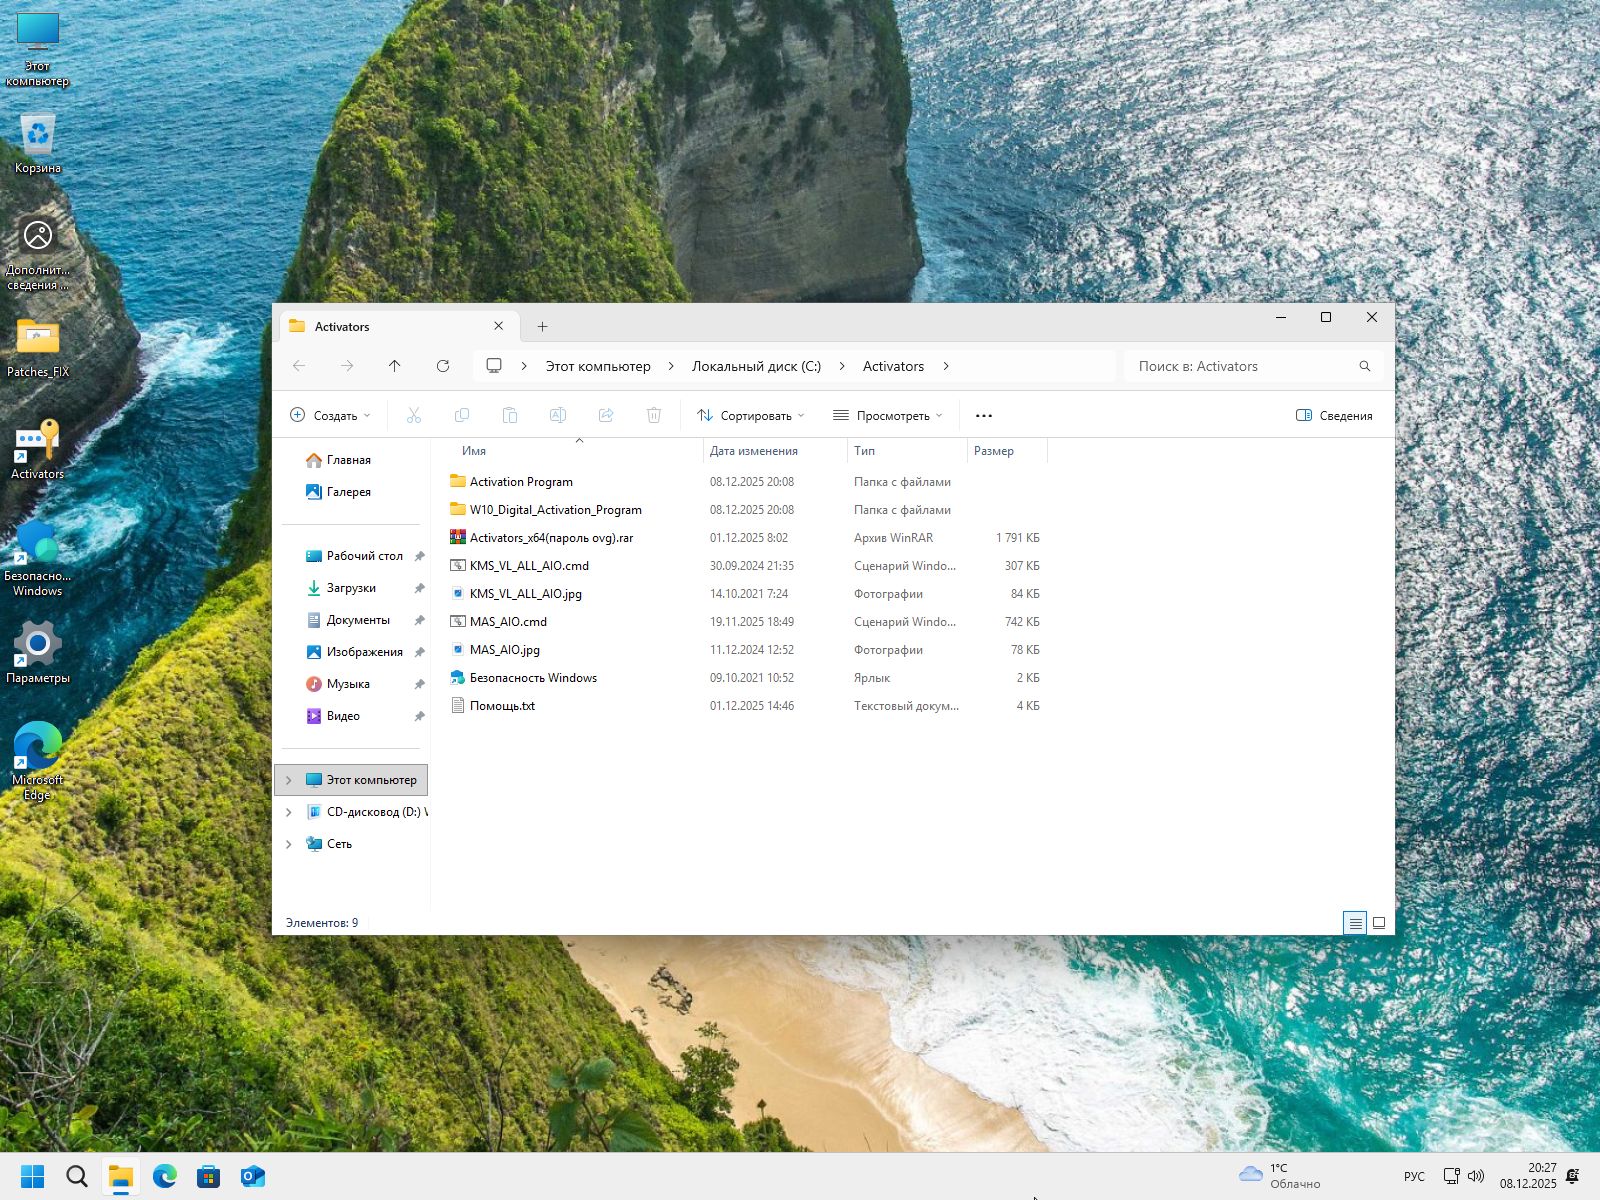Click Локальный диск (C:) in breadcrumb
Image resolution: width=1600 pixels, height=1200 pixels.
click(x=756, y=366)
